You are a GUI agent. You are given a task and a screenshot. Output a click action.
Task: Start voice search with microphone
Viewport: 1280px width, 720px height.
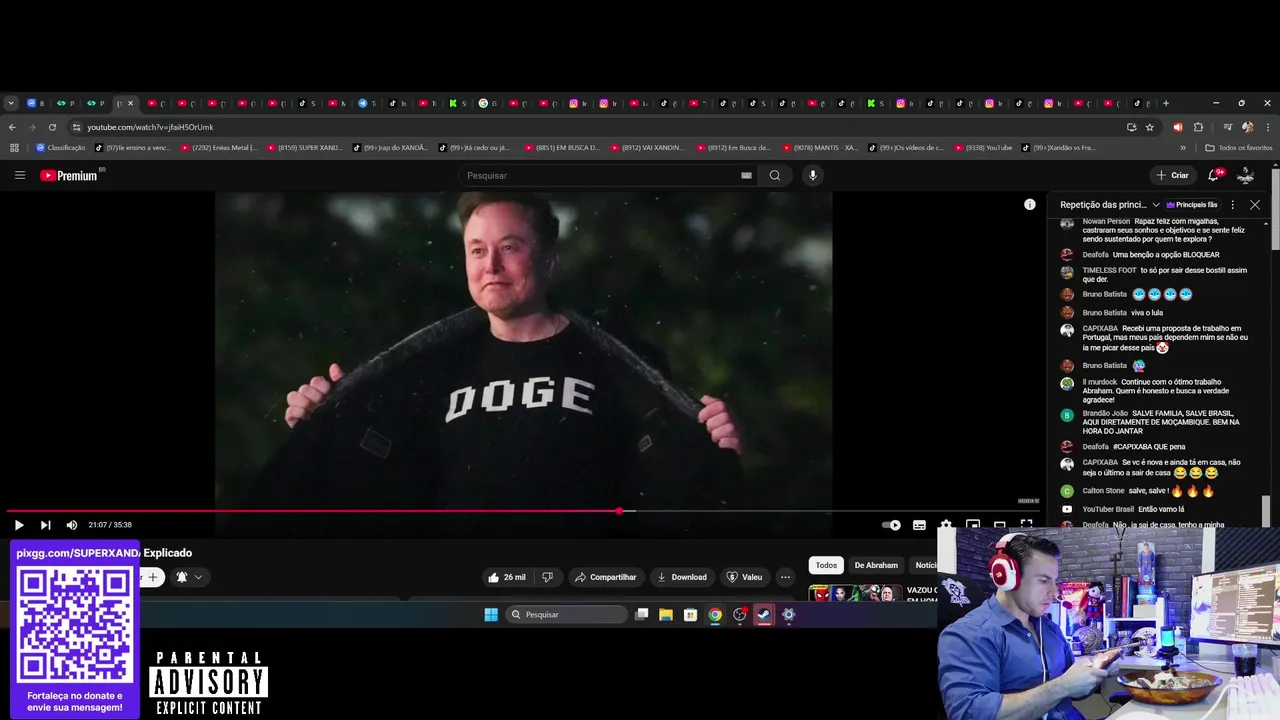[x=812, y=175]
